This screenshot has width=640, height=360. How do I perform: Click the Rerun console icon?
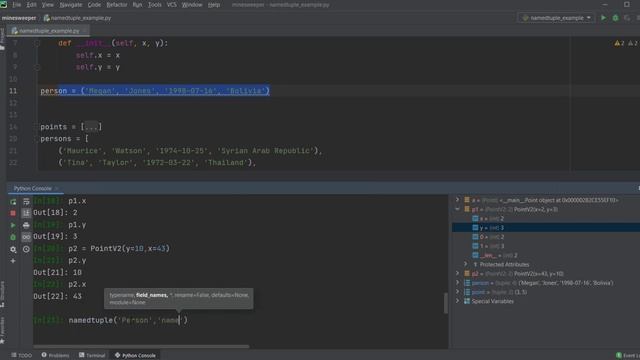[x=13, y=202]
